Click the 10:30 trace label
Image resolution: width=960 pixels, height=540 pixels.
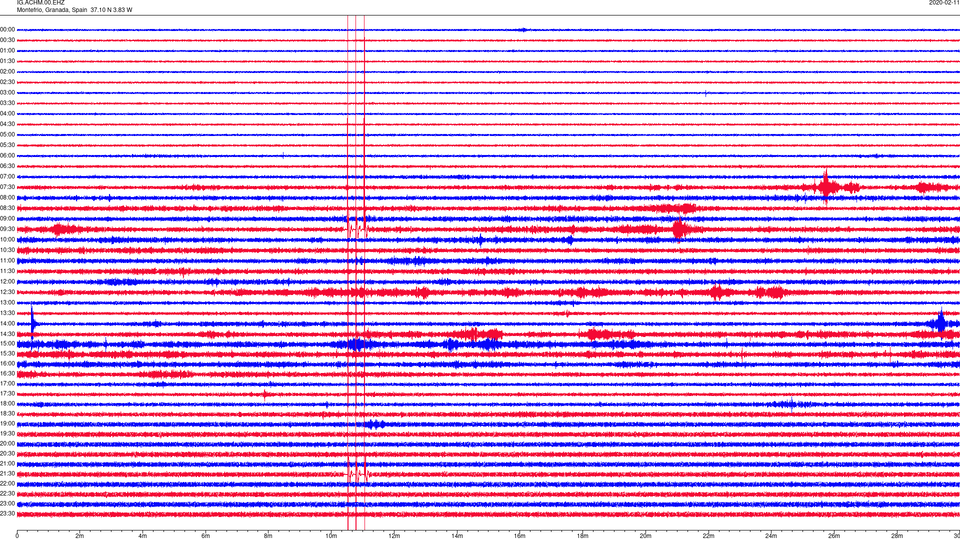[8, 250]
